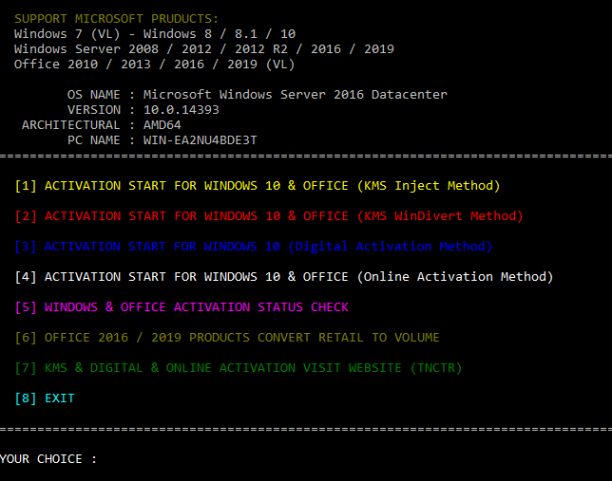Select option 4 Online Activation Method line
Screen dimensions: 612x481
tap(284, 277)
